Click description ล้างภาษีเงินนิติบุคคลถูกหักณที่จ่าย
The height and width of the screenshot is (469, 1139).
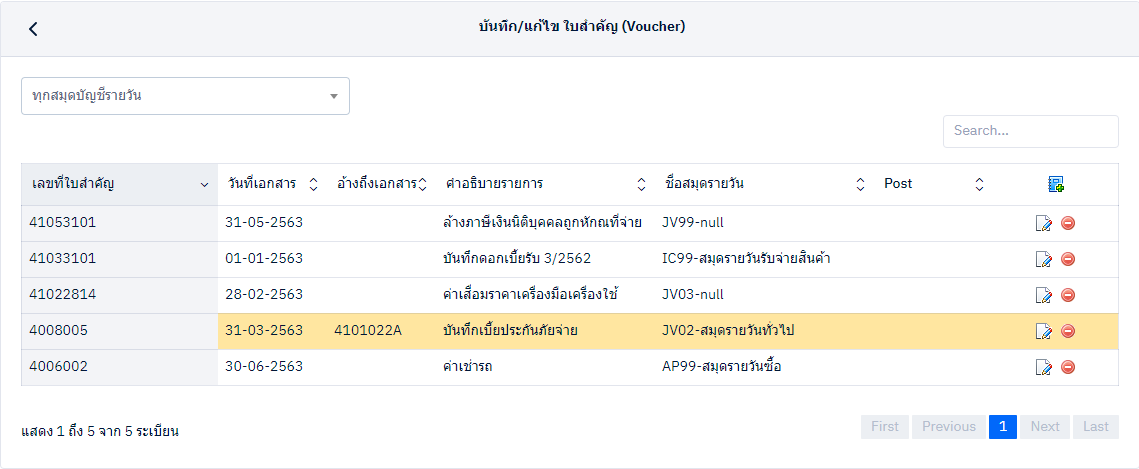(x=542, y=223)
